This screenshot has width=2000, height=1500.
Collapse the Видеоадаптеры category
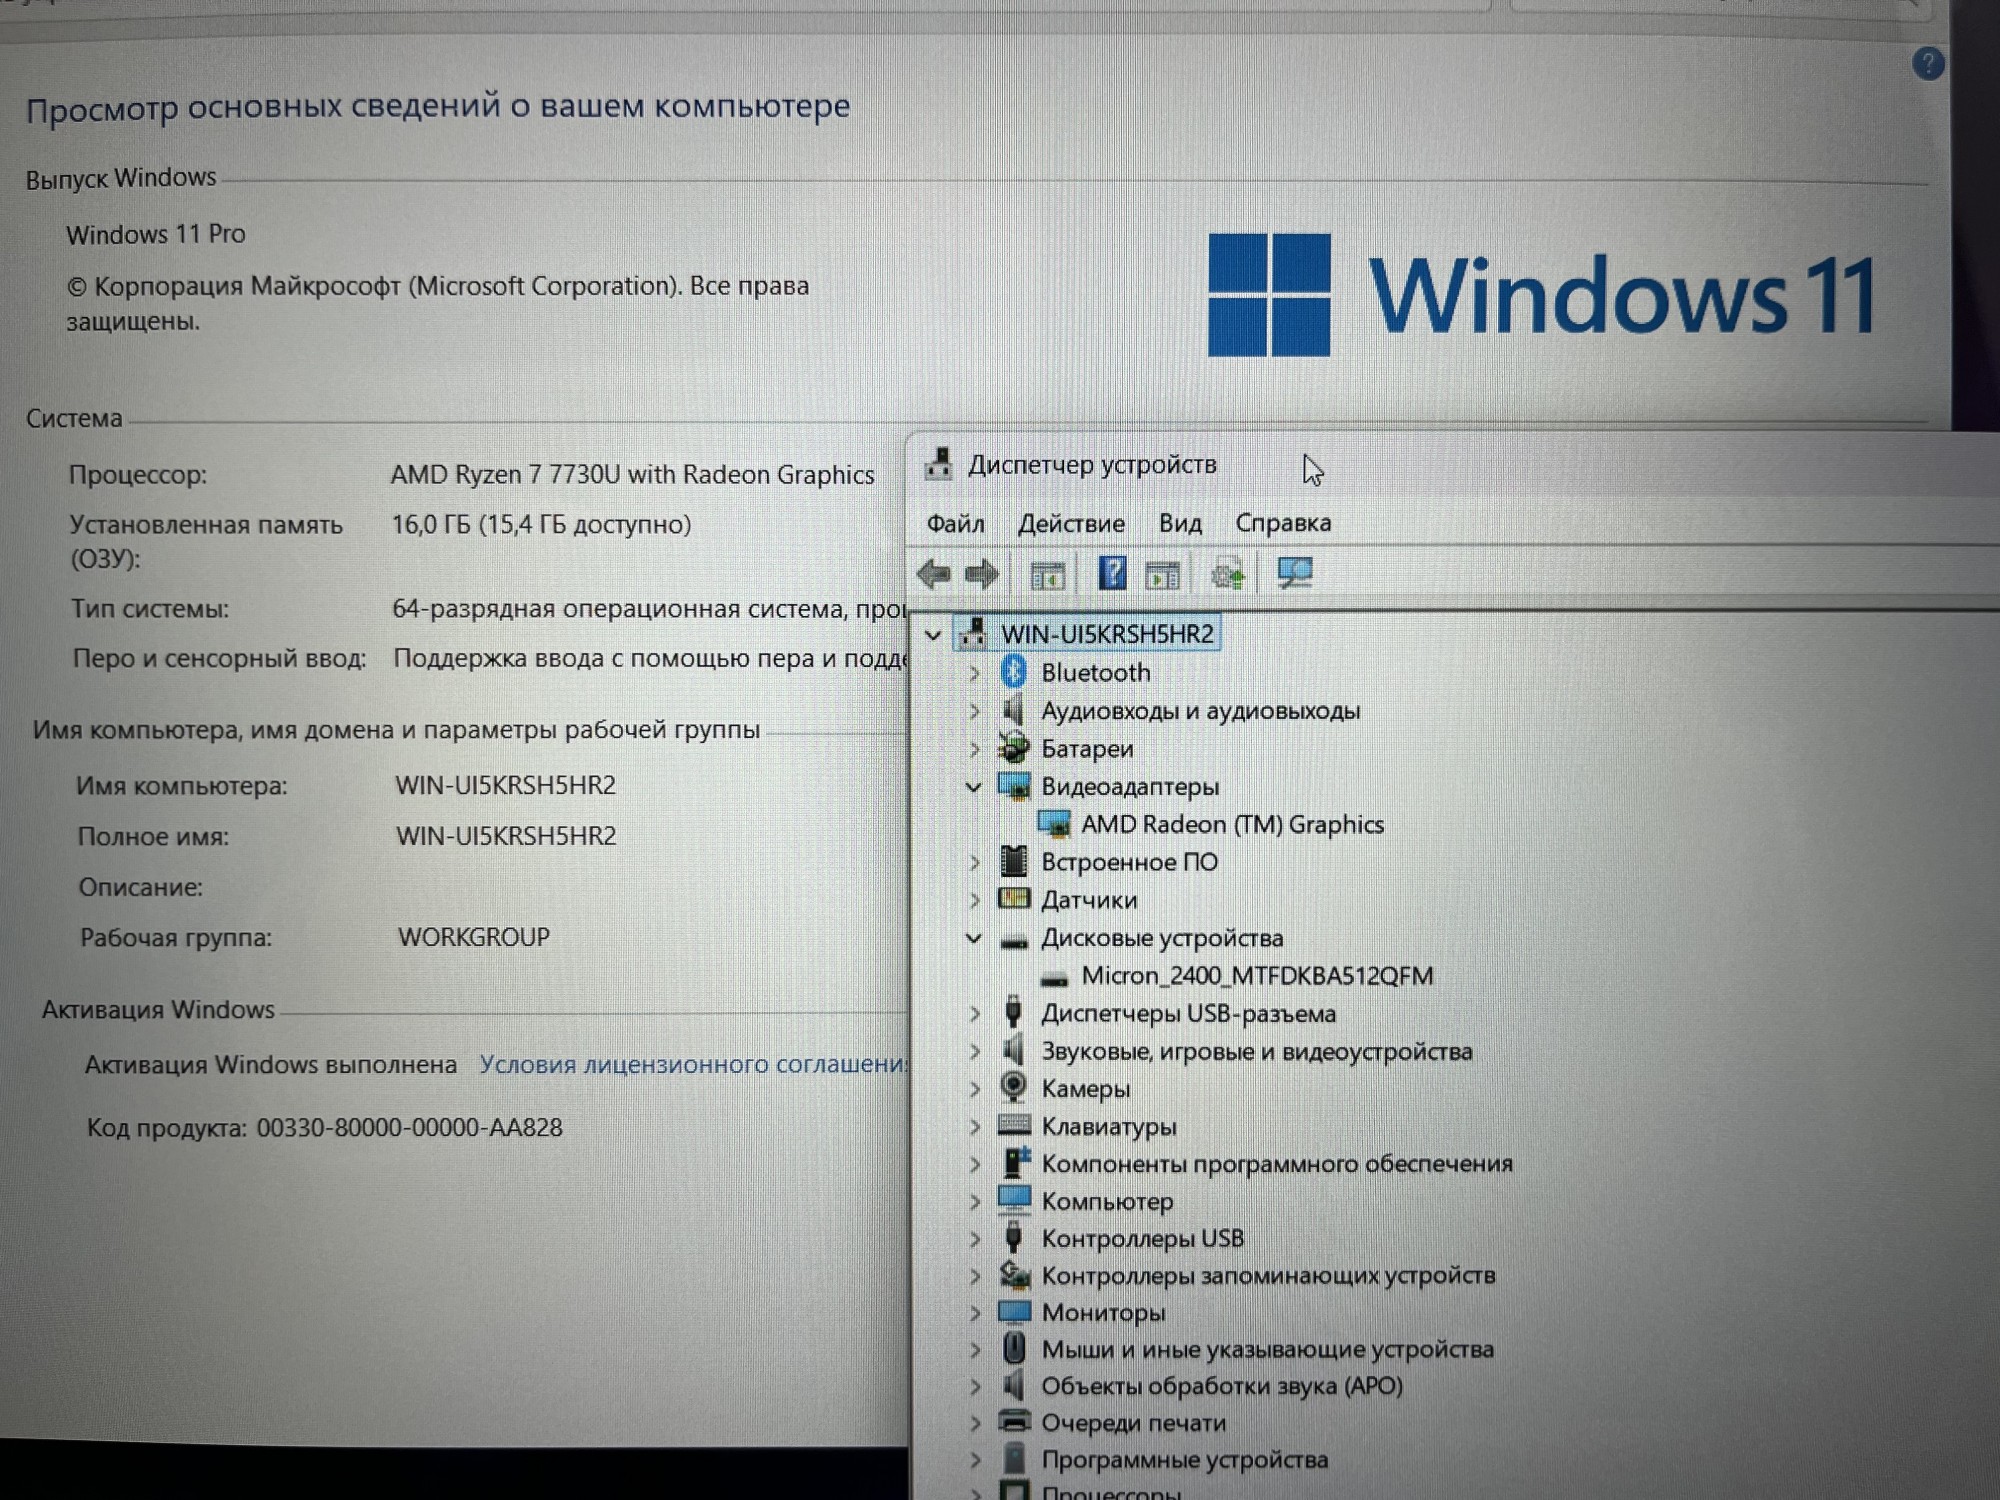[974, 788]
